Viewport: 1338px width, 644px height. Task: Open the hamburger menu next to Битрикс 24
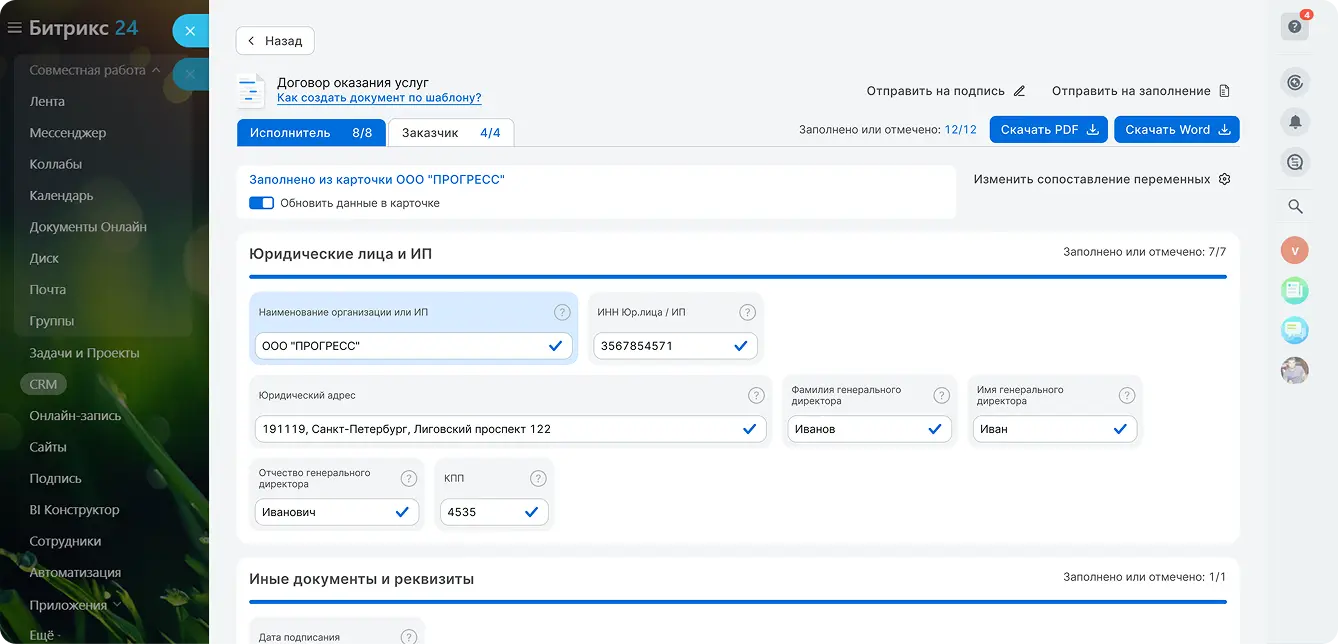pyautogui.click(x=14, y=29)
